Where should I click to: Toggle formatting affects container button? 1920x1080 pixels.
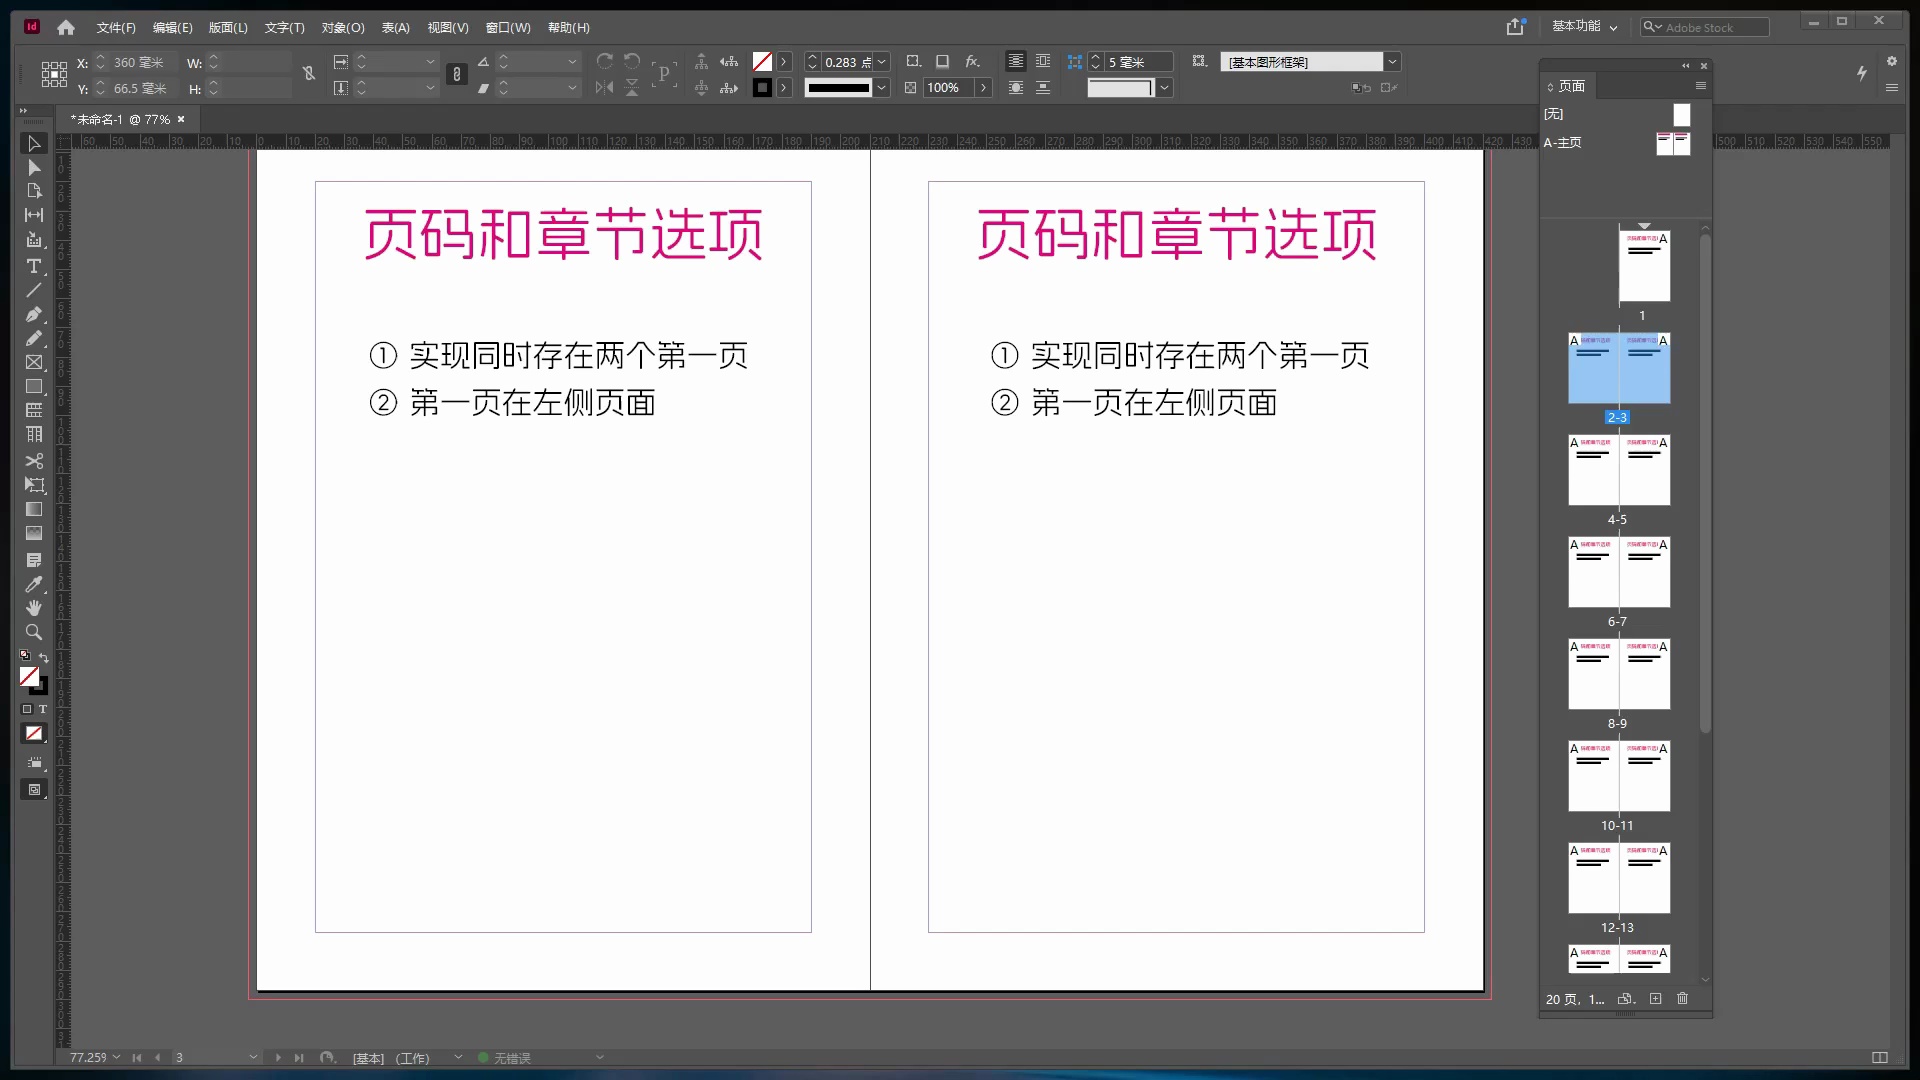pyautogui.click(x=27, y=709)
